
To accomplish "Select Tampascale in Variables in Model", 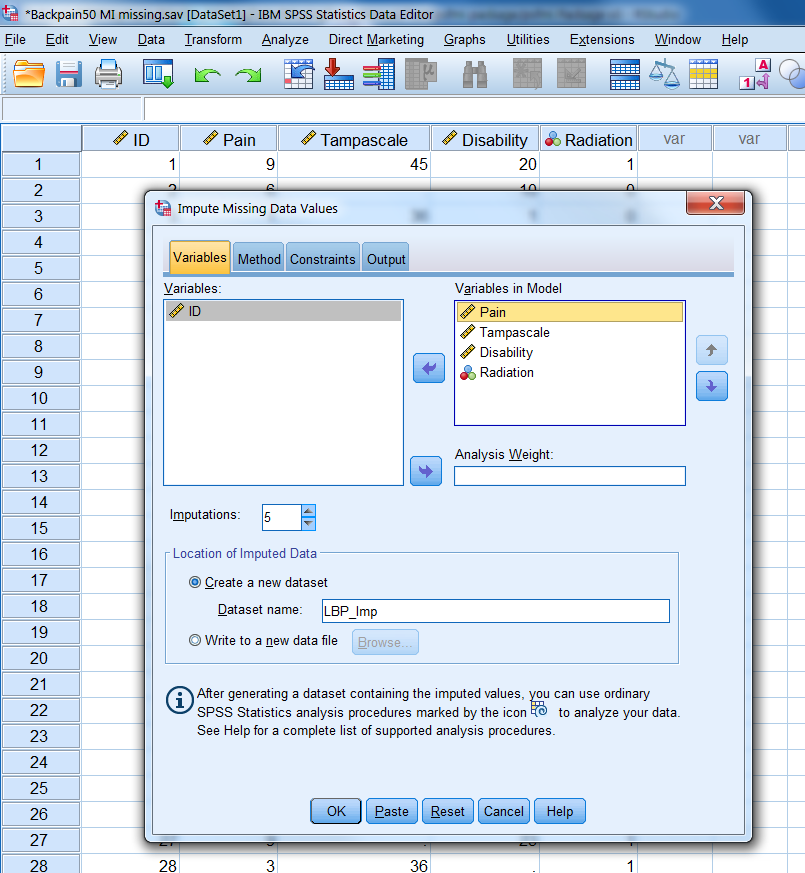I will 570,332.
